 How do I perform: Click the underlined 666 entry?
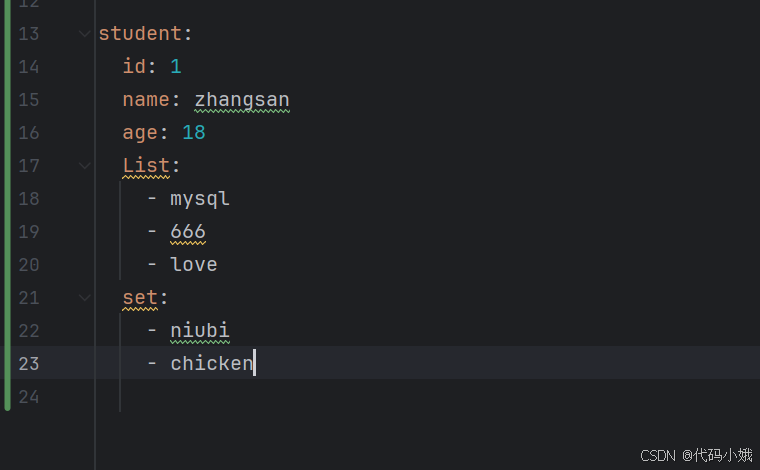click(188, 232)
